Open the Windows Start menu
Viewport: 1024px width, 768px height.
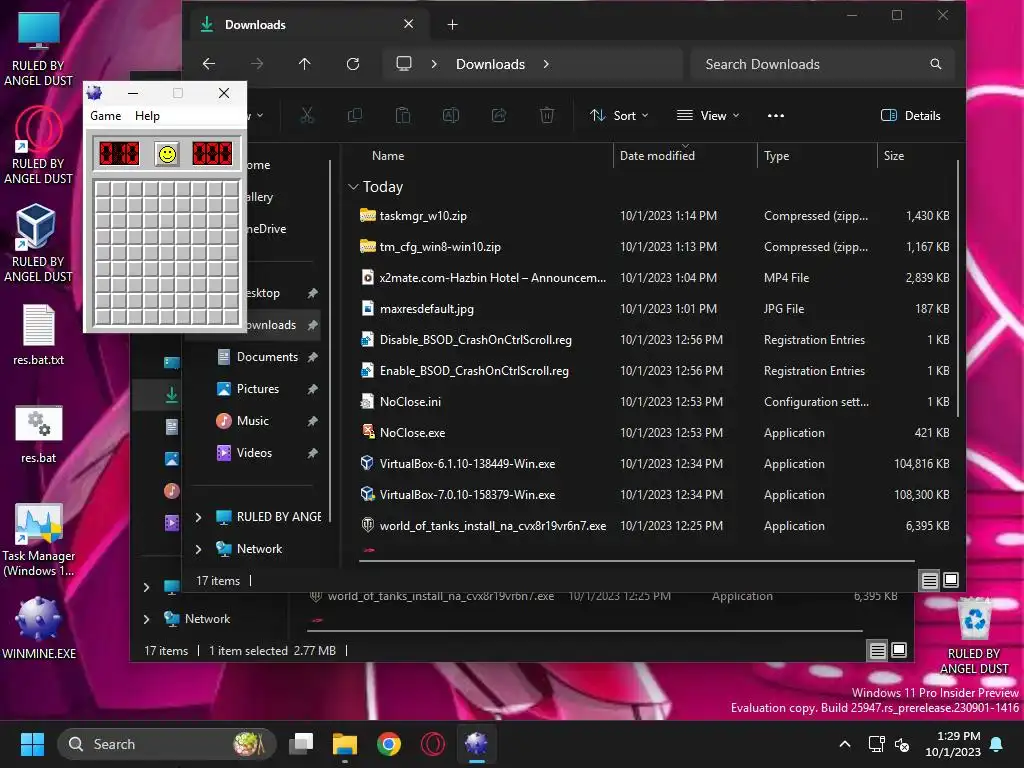click(32, 744)
